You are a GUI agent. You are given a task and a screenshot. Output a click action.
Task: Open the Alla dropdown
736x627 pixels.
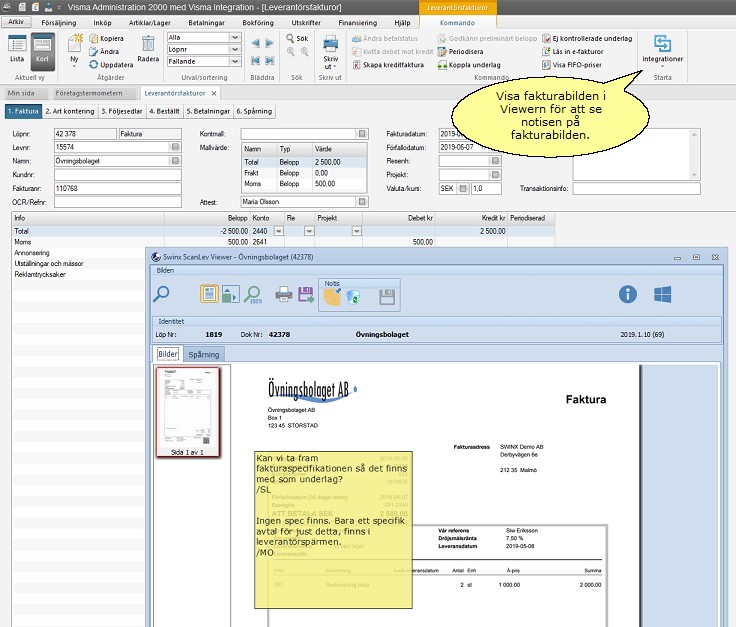(235, 37)
